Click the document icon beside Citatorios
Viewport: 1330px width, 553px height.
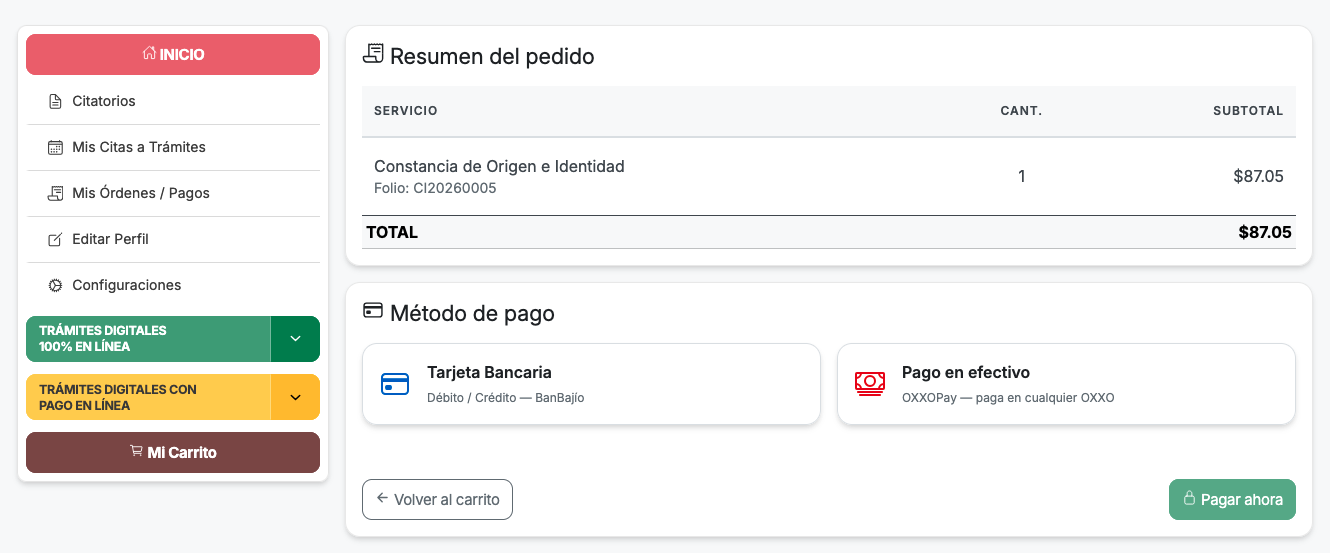55,101
